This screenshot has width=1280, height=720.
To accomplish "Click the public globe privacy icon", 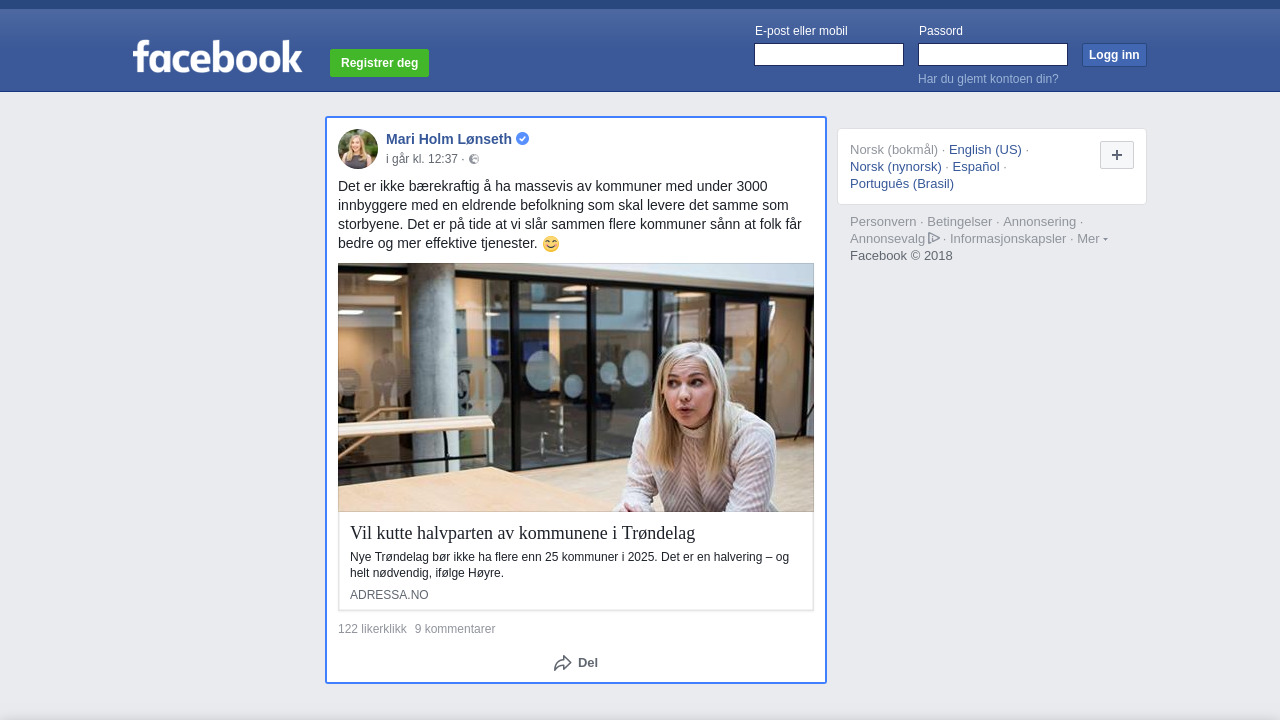I will pos(474,159).
